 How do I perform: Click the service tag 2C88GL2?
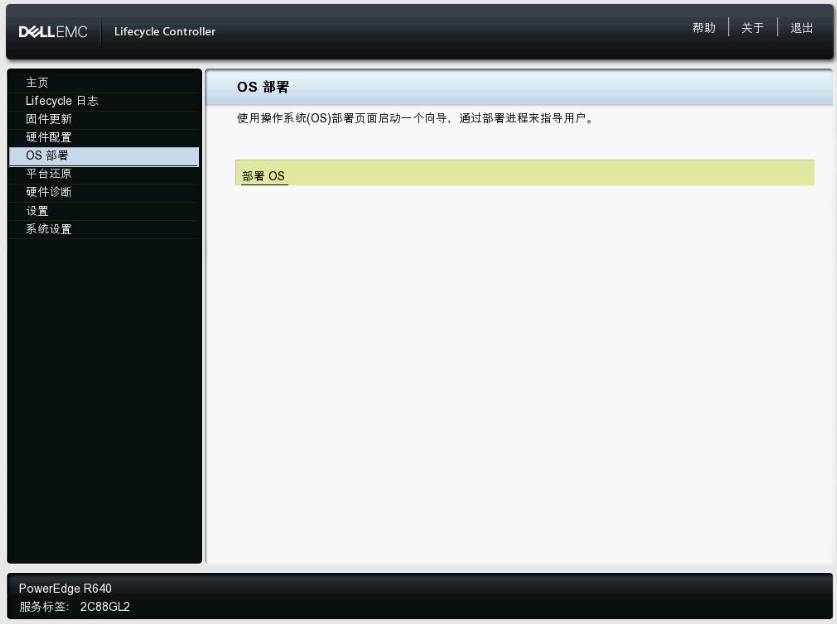point(105,607)
